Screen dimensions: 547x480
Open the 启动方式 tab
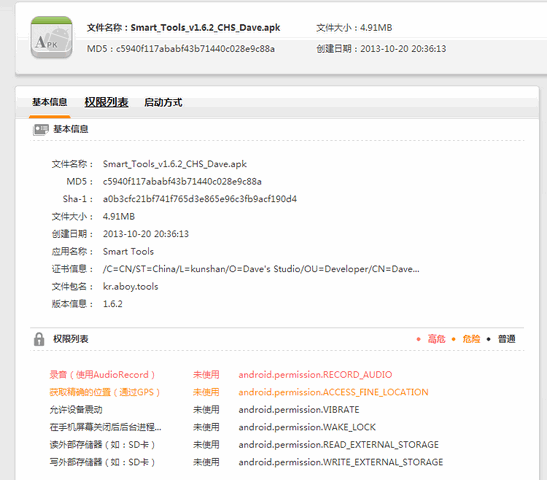[x=163, y=103]
